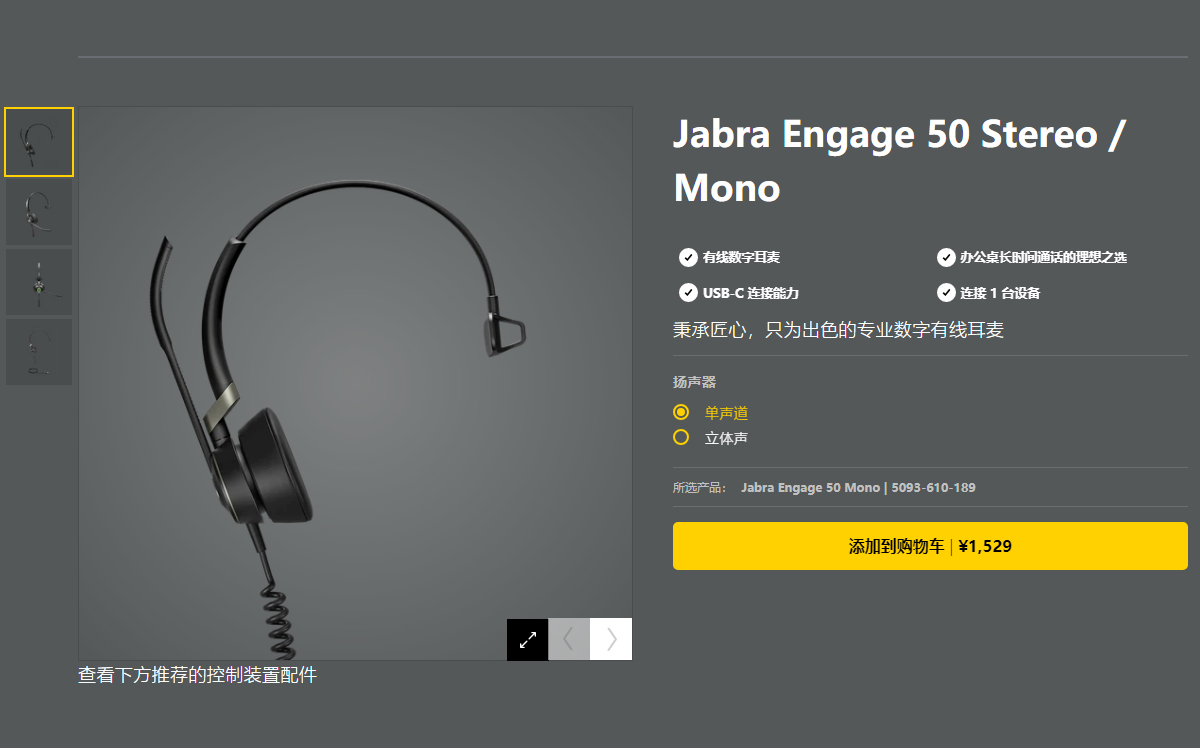Image resolution: width=1200 pixels, height=750 pixels.
Task: Choose the 立体声 speaker option label
Action: [x=726, y=438]
